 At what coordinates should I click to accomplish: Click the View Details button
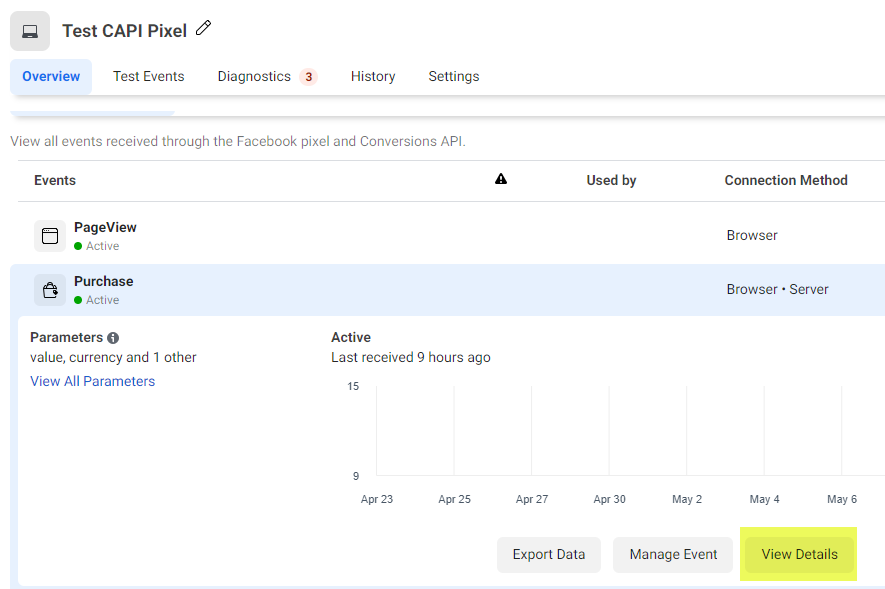click(x=799, y=555)
